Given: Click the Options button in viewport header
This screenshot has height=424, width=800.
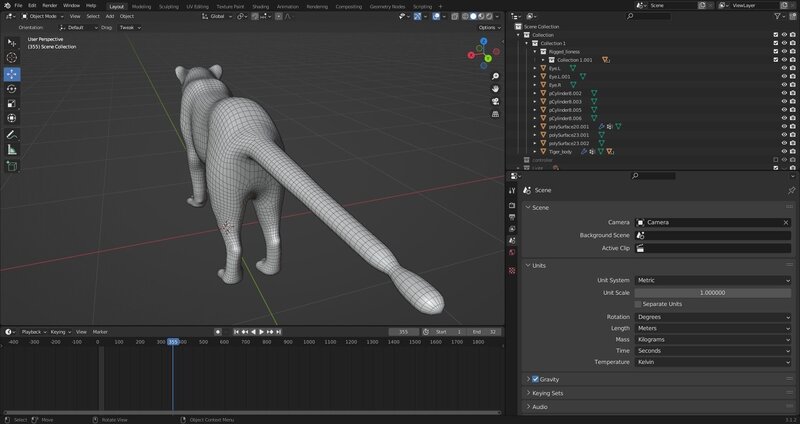Looking at the screenshot, I should coord(488,27).
